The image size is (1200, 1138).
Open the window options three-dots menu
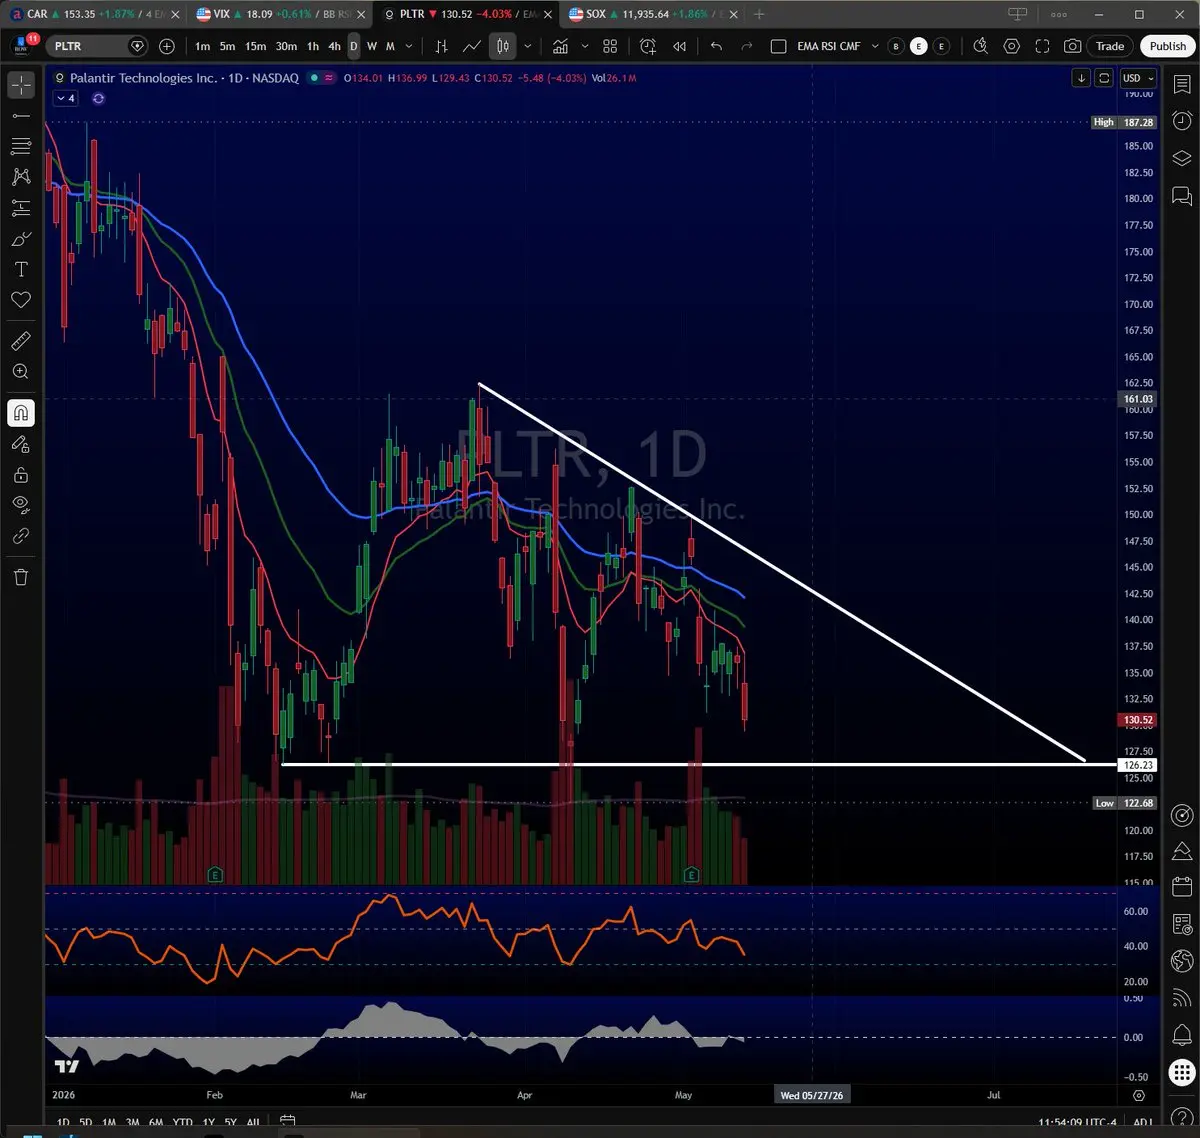tap(1059, 14)
